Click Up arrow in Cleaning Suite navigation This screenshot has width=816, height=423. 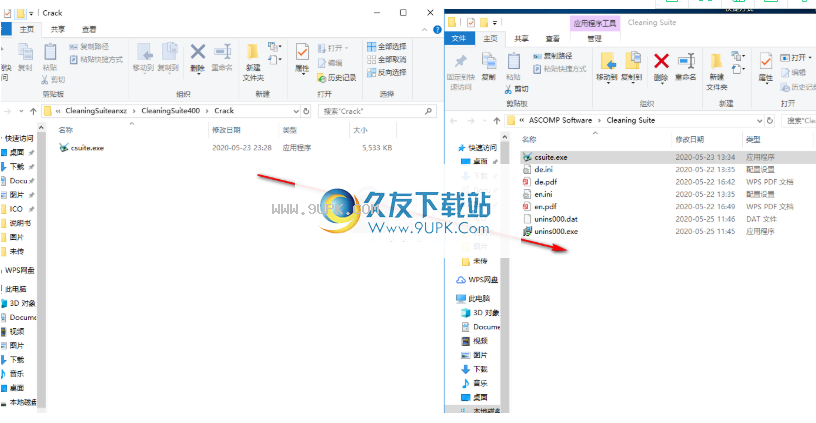tap(496, 120)
